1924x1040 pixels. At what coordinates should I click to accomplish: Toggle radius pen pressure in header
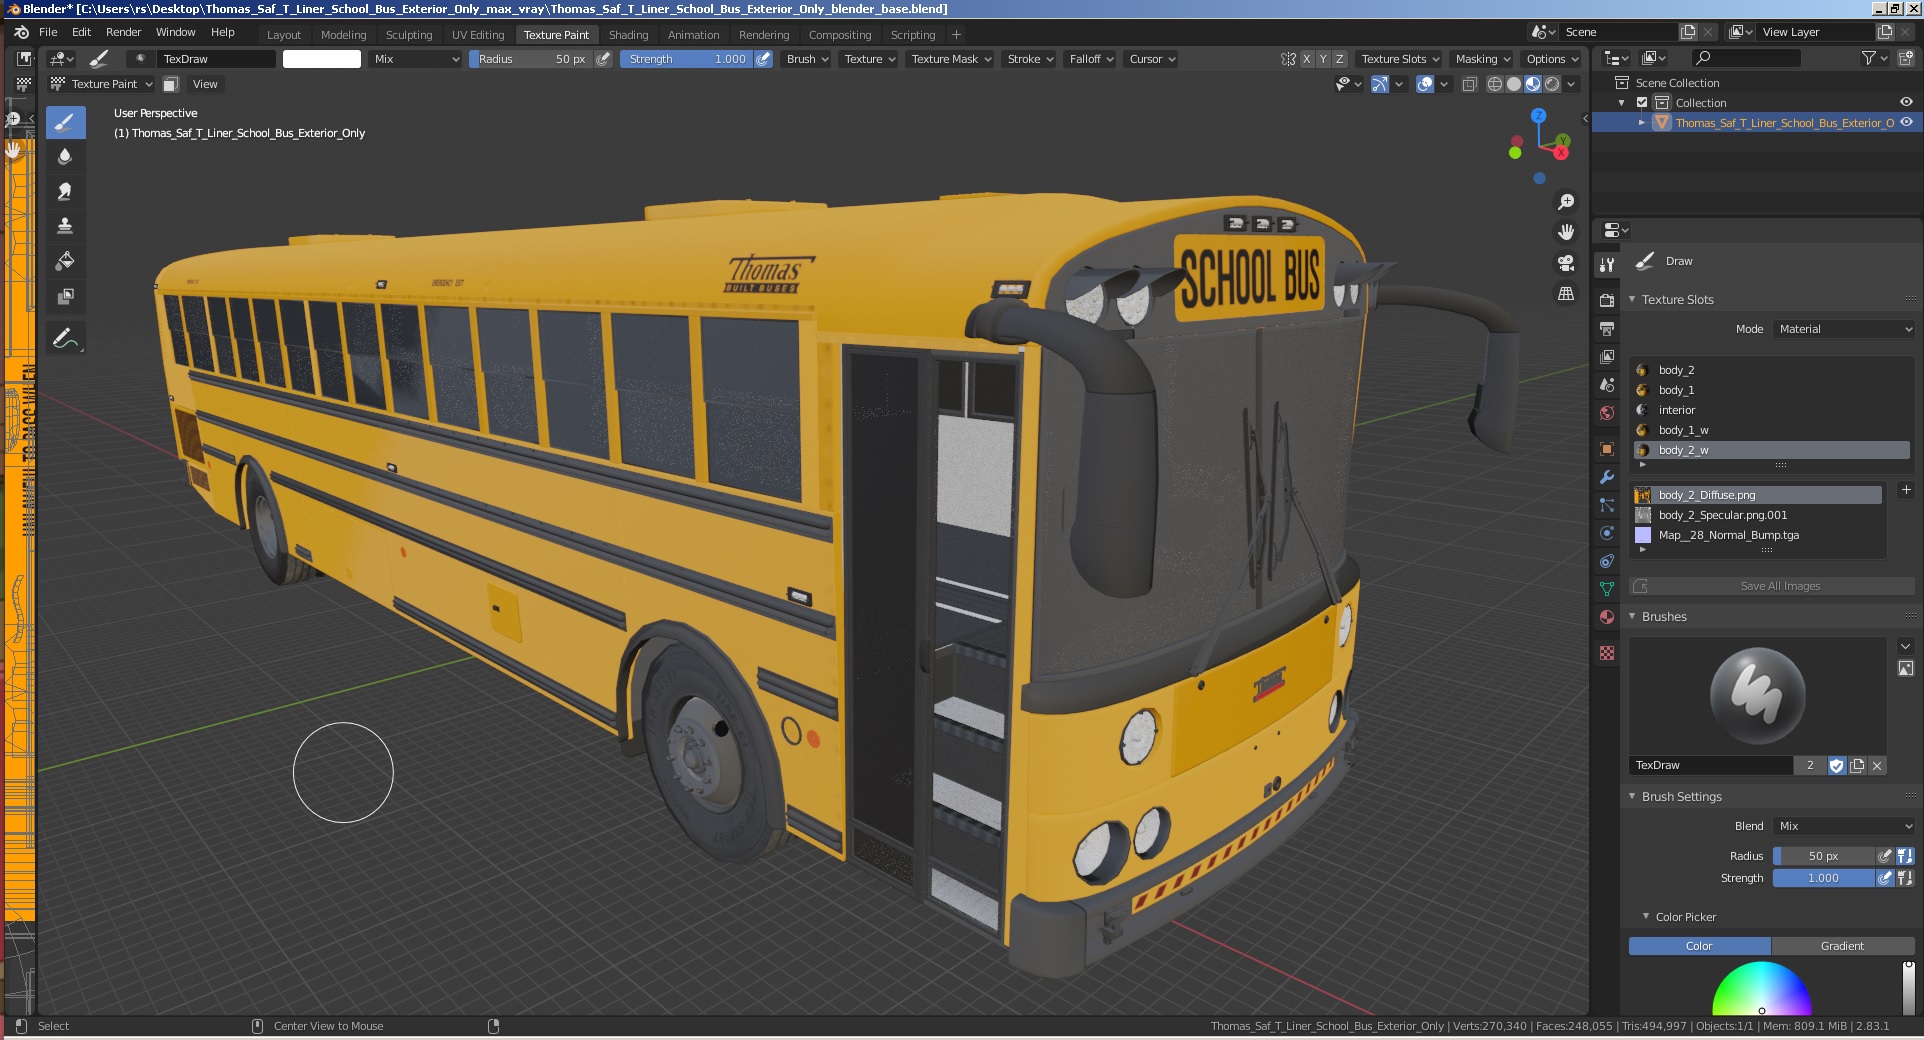pos(603,59)
